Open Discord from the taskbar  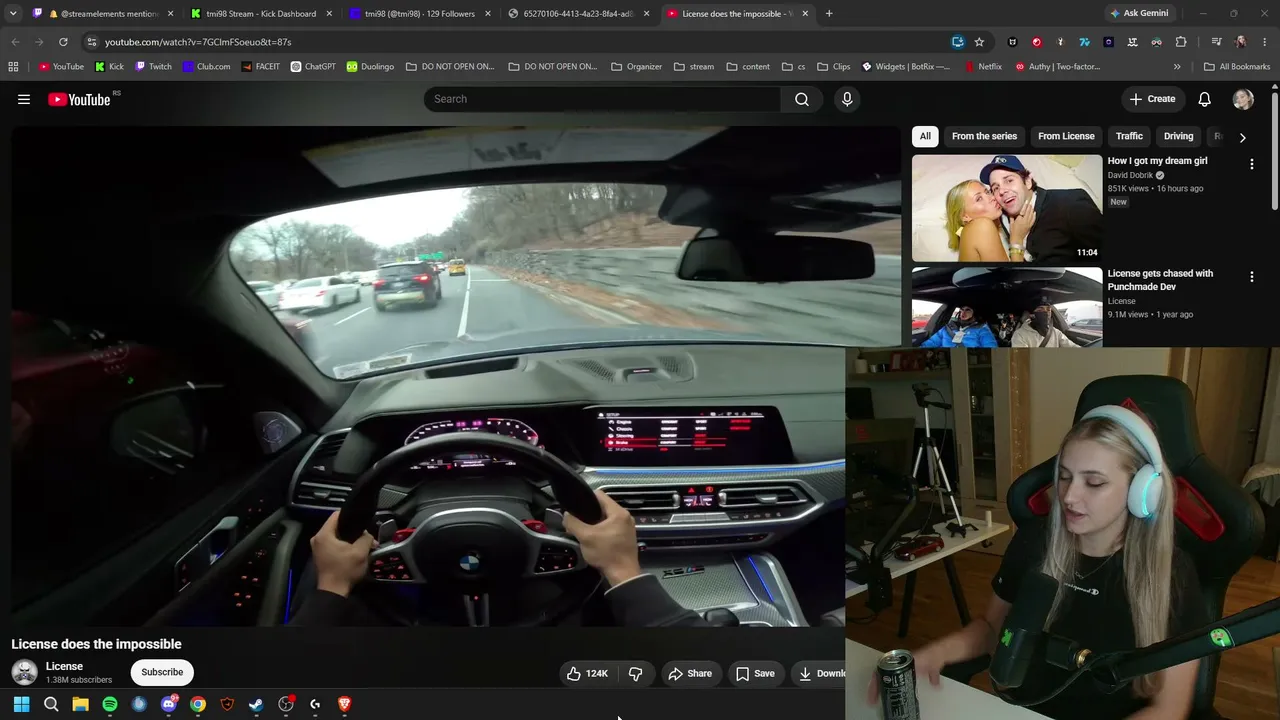169,704
